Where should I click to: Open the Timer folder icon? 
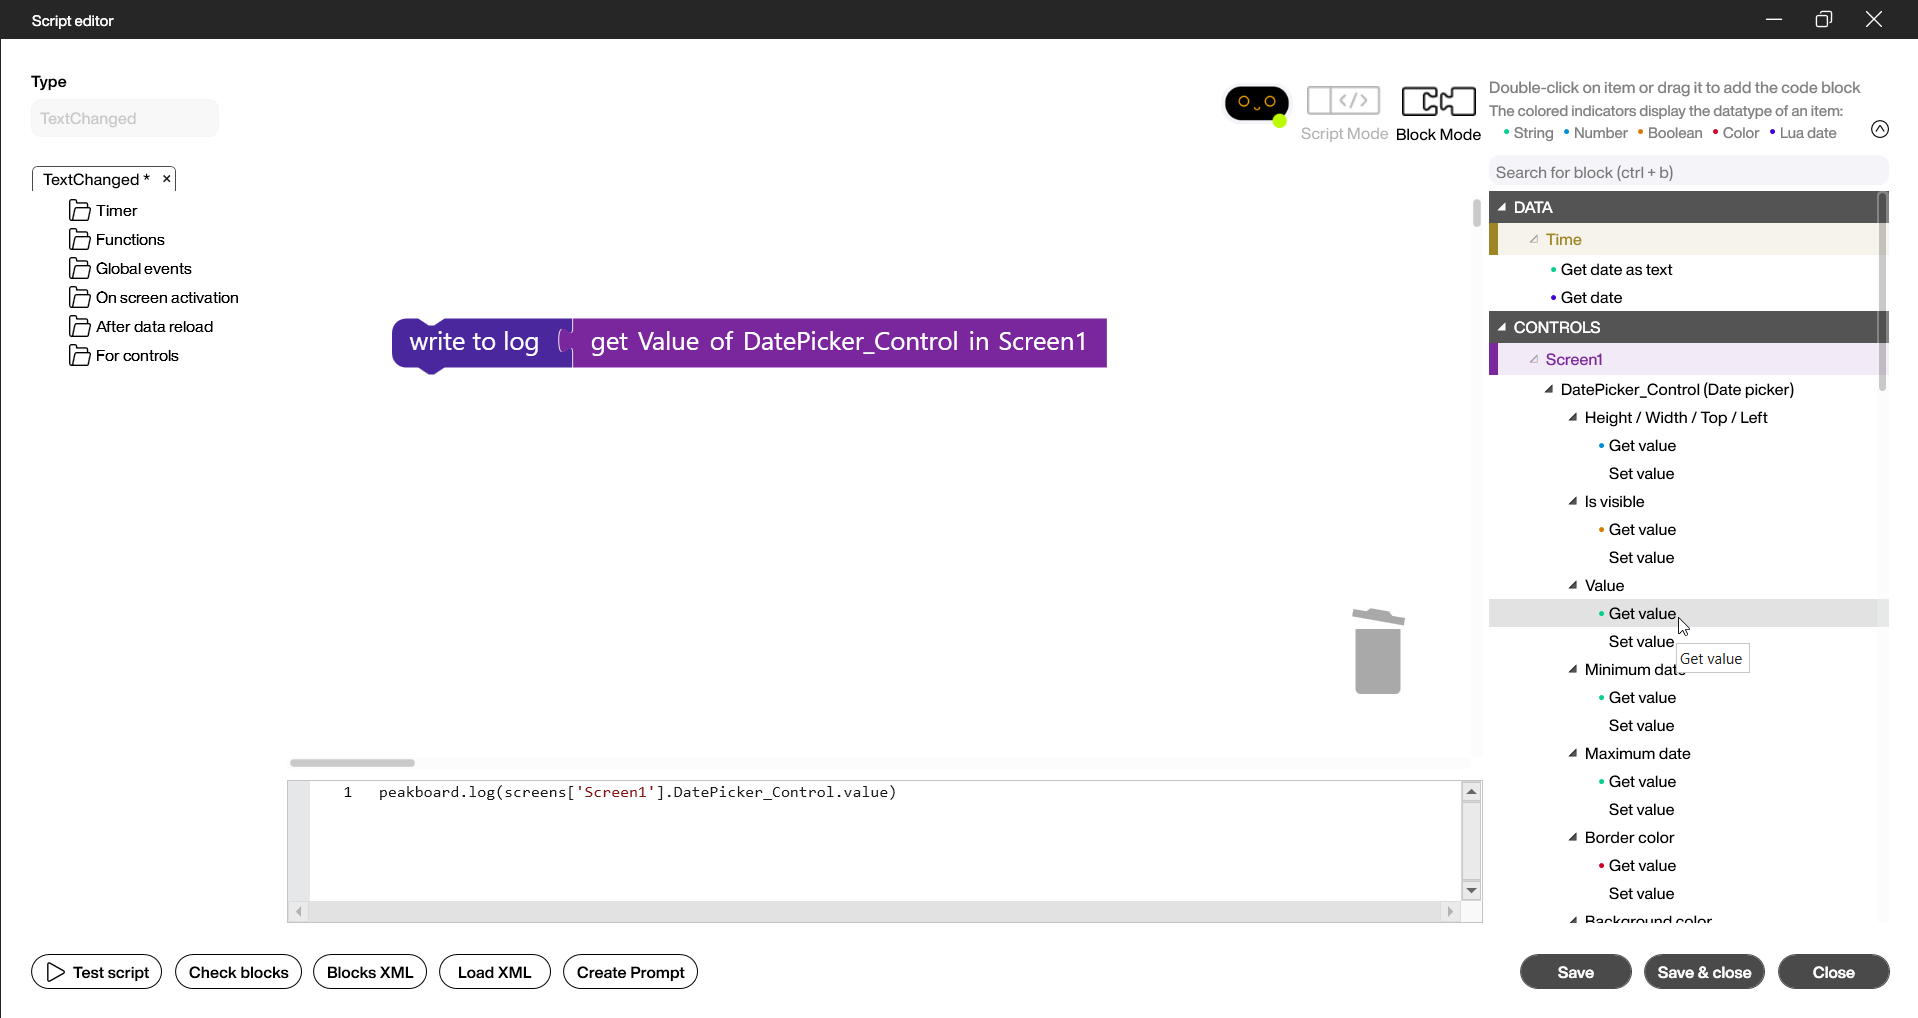[80, 211]
